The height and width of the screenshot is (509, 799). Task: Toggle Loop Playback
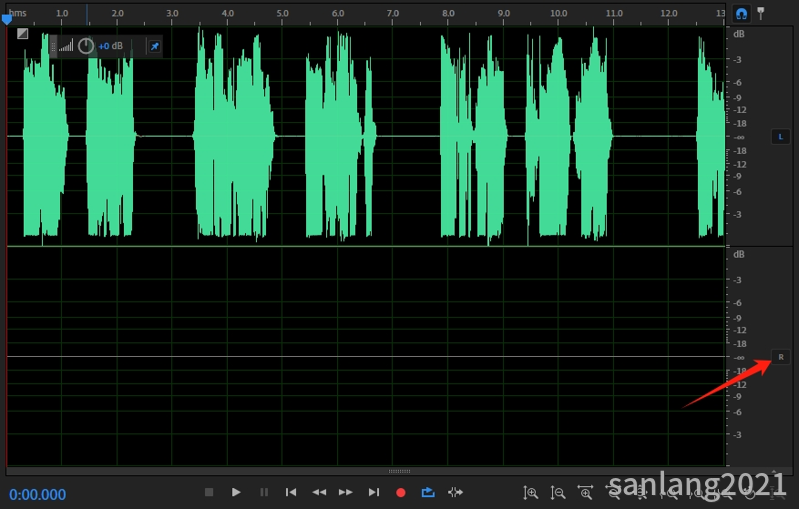[x=428, y=492]
